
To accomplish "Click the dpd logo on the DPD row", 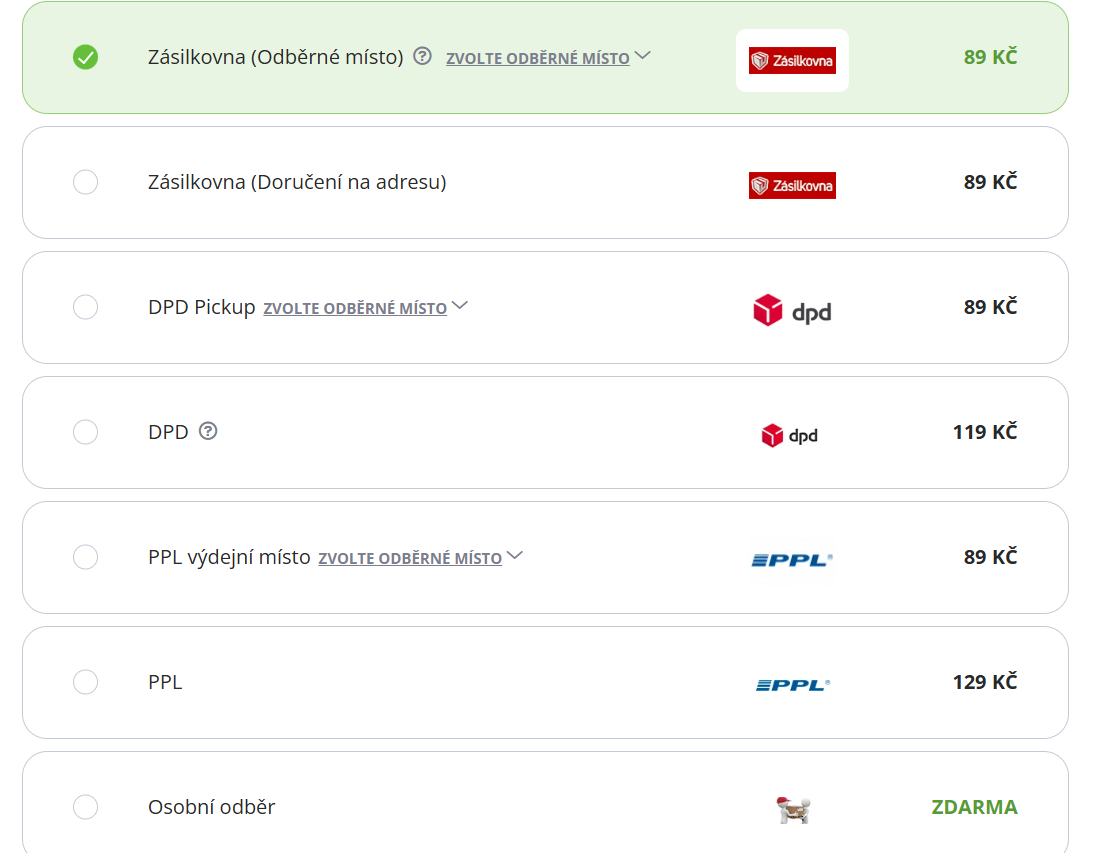I will [790, 435].
